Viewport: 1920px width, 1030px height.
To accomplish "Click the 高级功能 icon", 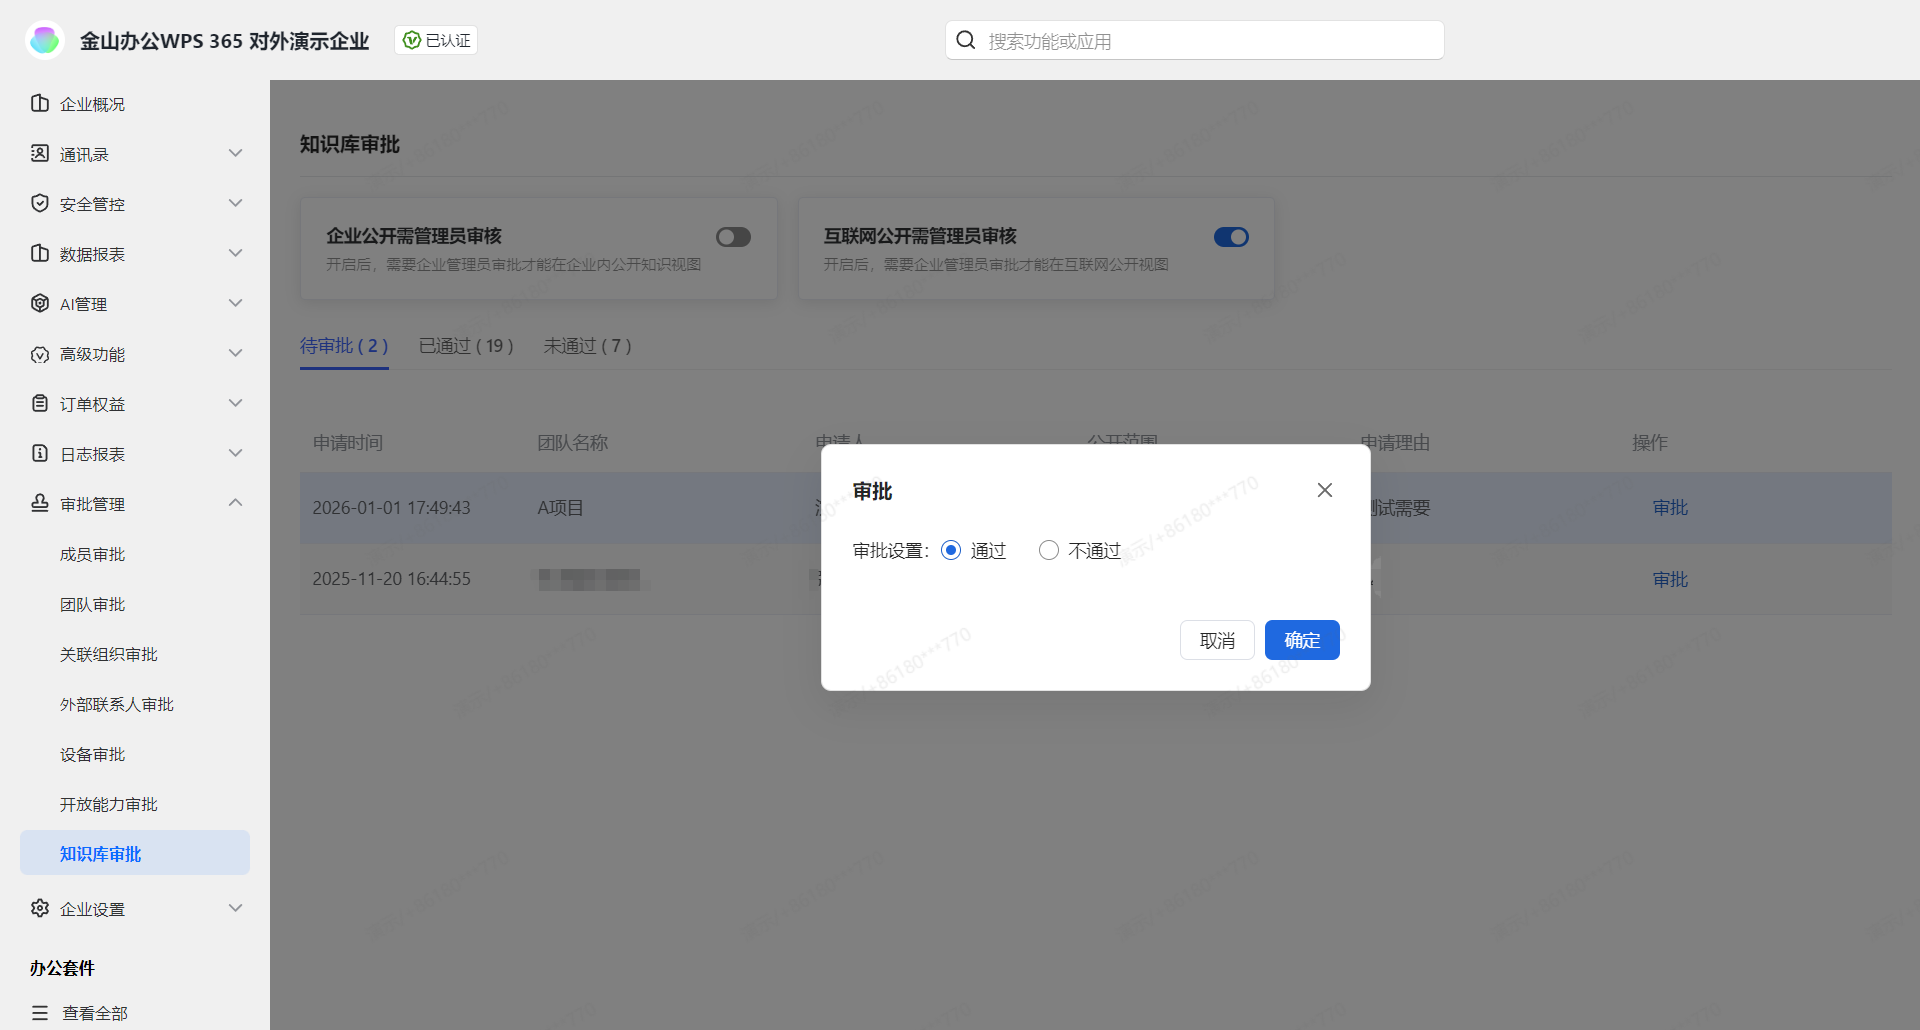I will point(40,354).
